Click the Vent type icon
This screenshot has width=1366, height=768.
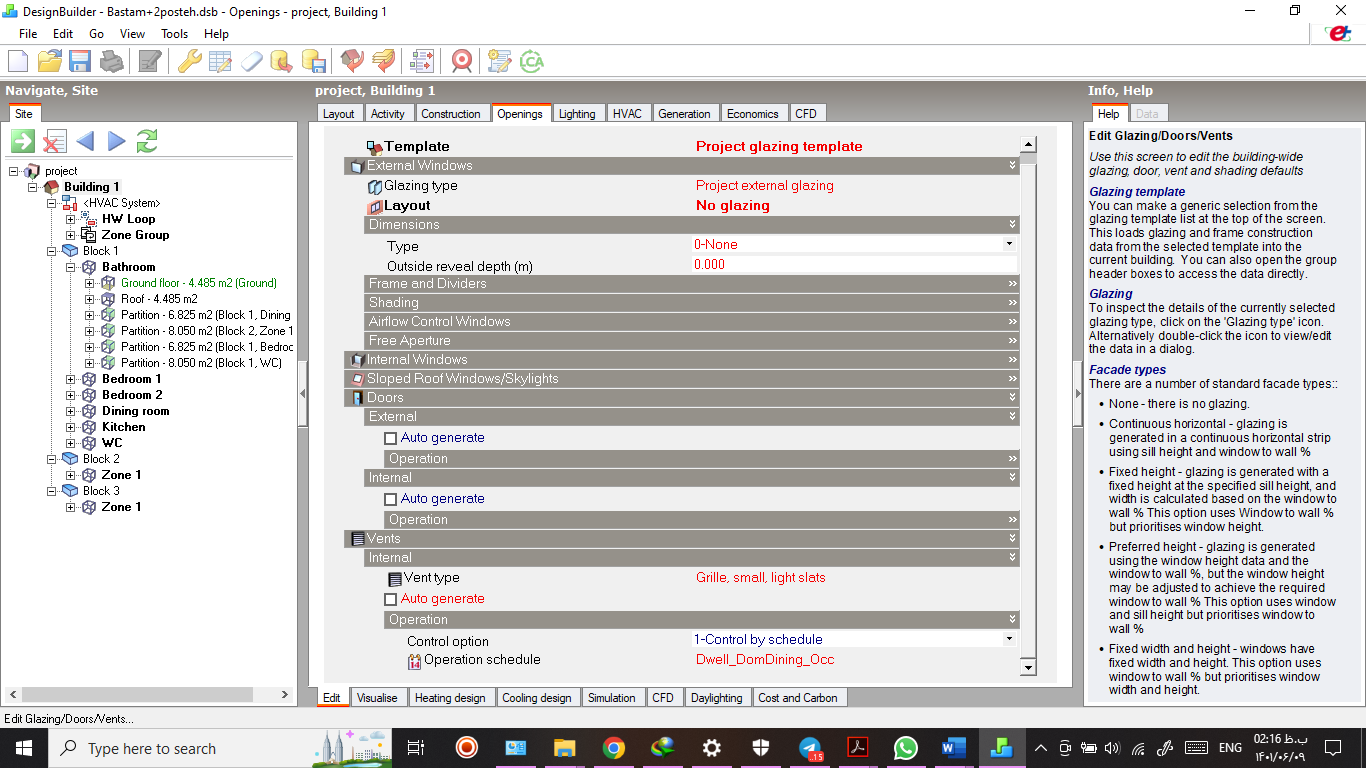point(395,578)
